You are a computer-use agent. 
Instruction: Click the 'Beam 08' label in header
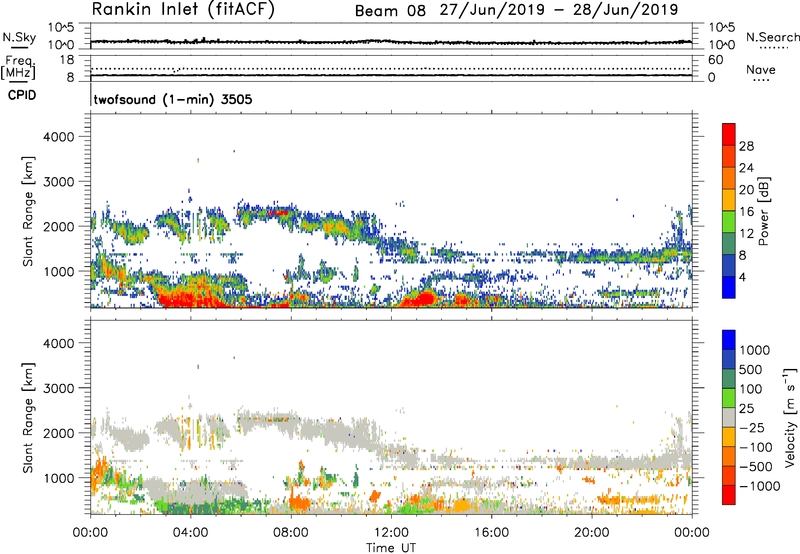click(x=390, y=11)
